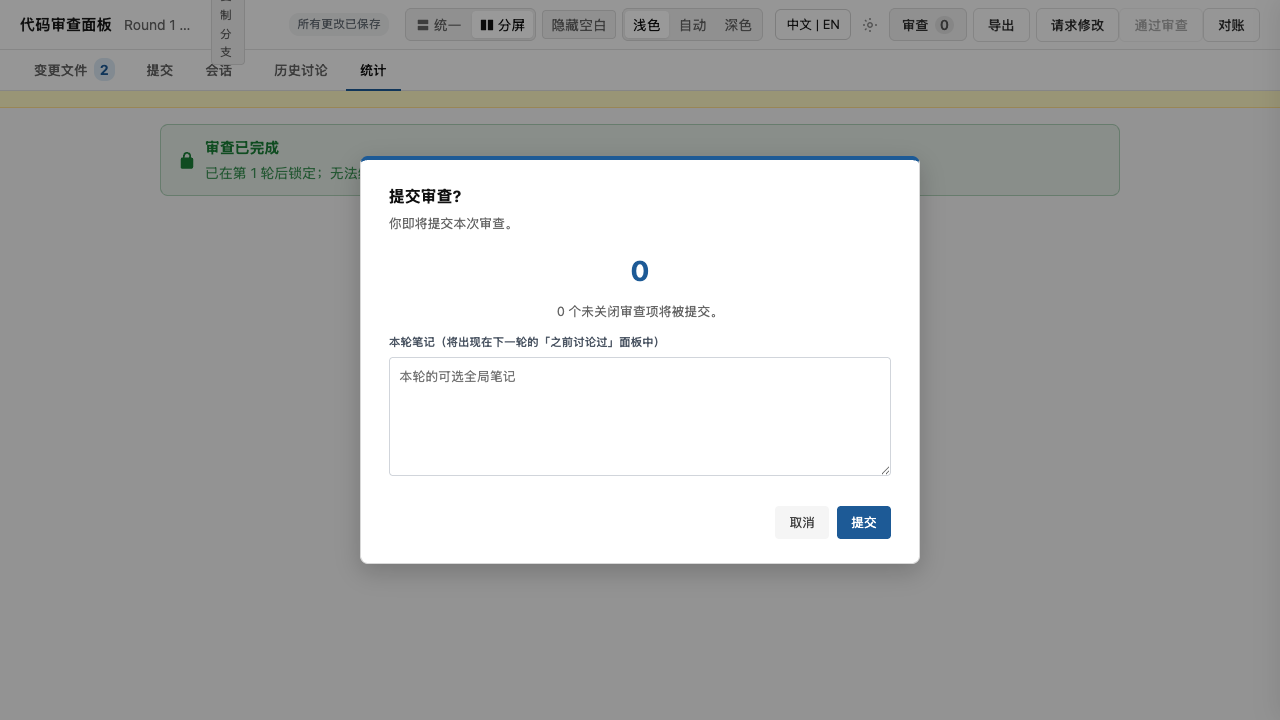
Task: Click the 导出 export button
Action: point(1001,25)
